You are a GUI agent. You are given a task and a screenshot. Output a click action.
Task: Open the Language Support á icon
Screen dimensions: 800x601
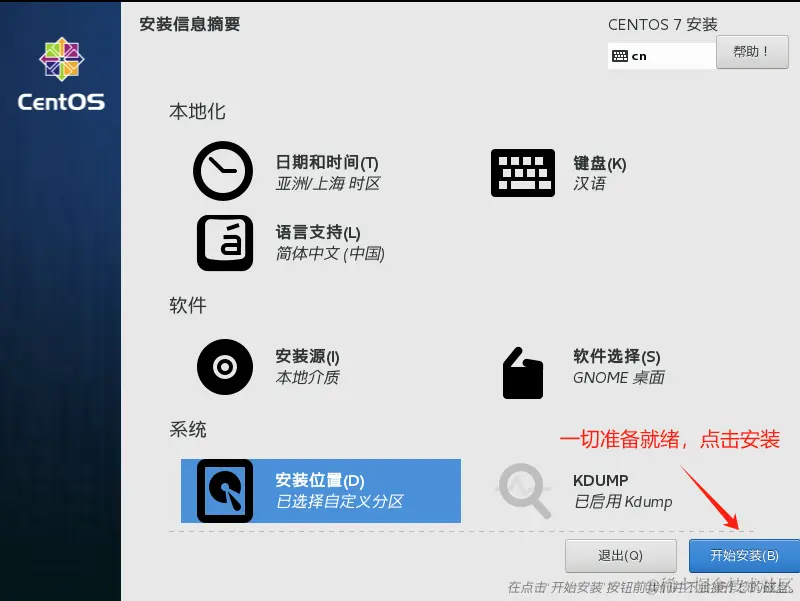coord(225,243)
